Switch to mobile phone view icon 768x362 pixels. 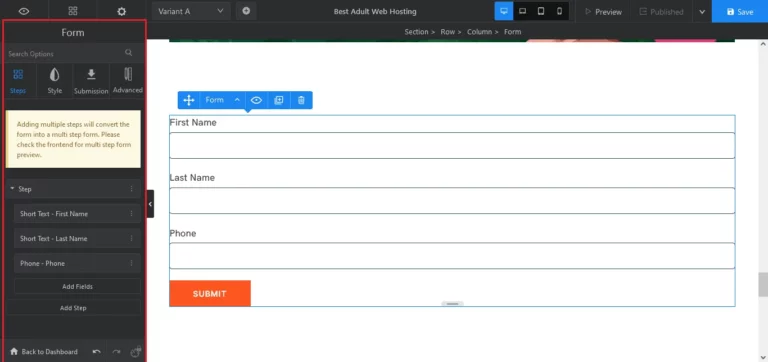(559, 11)
